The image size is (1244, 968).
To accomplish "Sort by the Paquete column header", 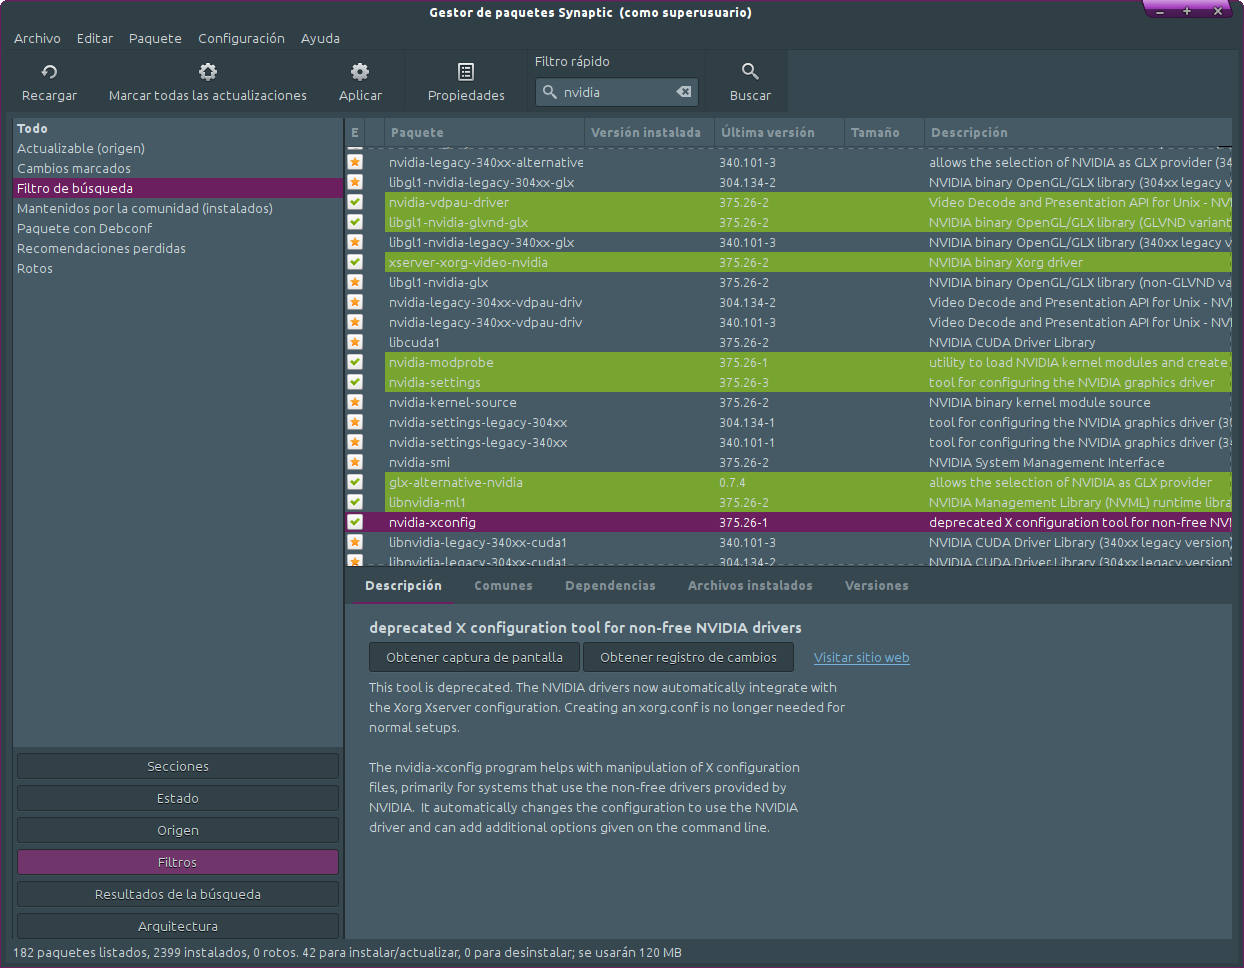I will (x=485, y=132).
